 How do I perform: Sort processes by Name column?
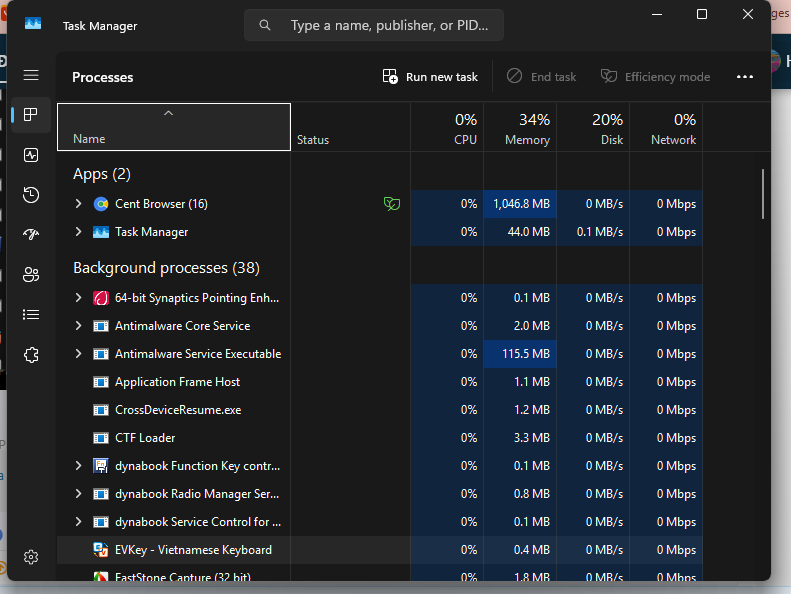174,127
